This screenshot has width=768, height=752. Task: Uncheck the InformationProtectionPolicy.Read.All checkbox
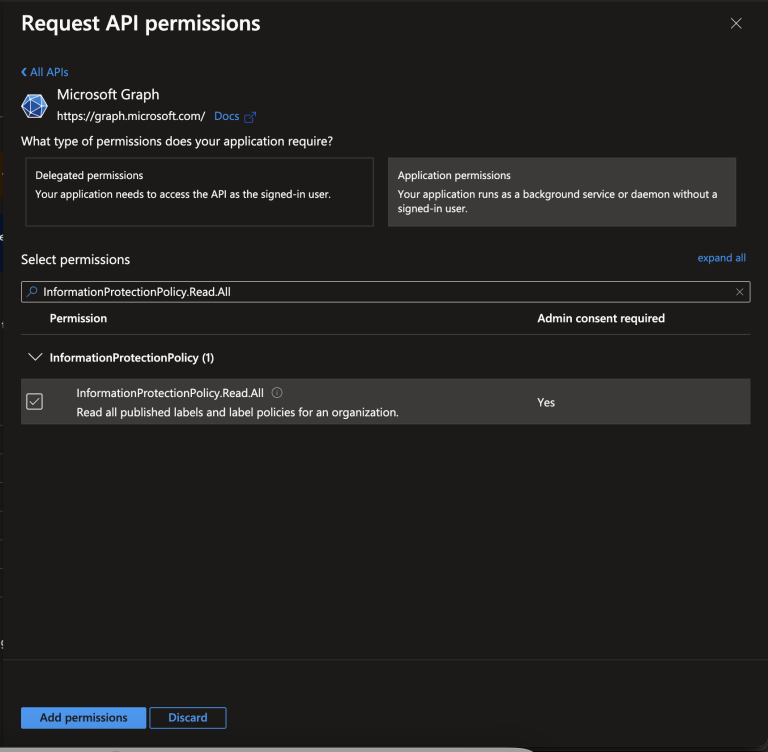(35, 401)
